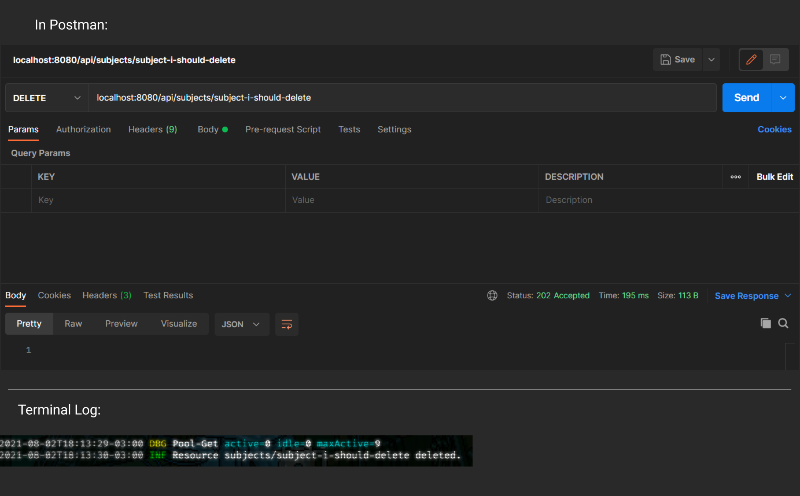Click the search response icon

[783, 323]
